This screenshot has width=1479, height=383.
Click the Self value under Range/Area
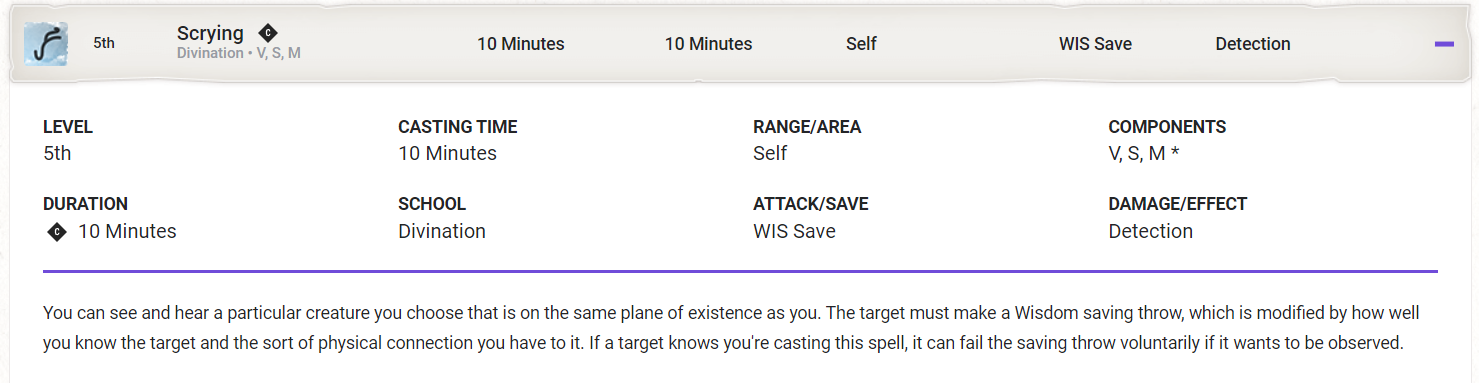(x=770, y=153)
